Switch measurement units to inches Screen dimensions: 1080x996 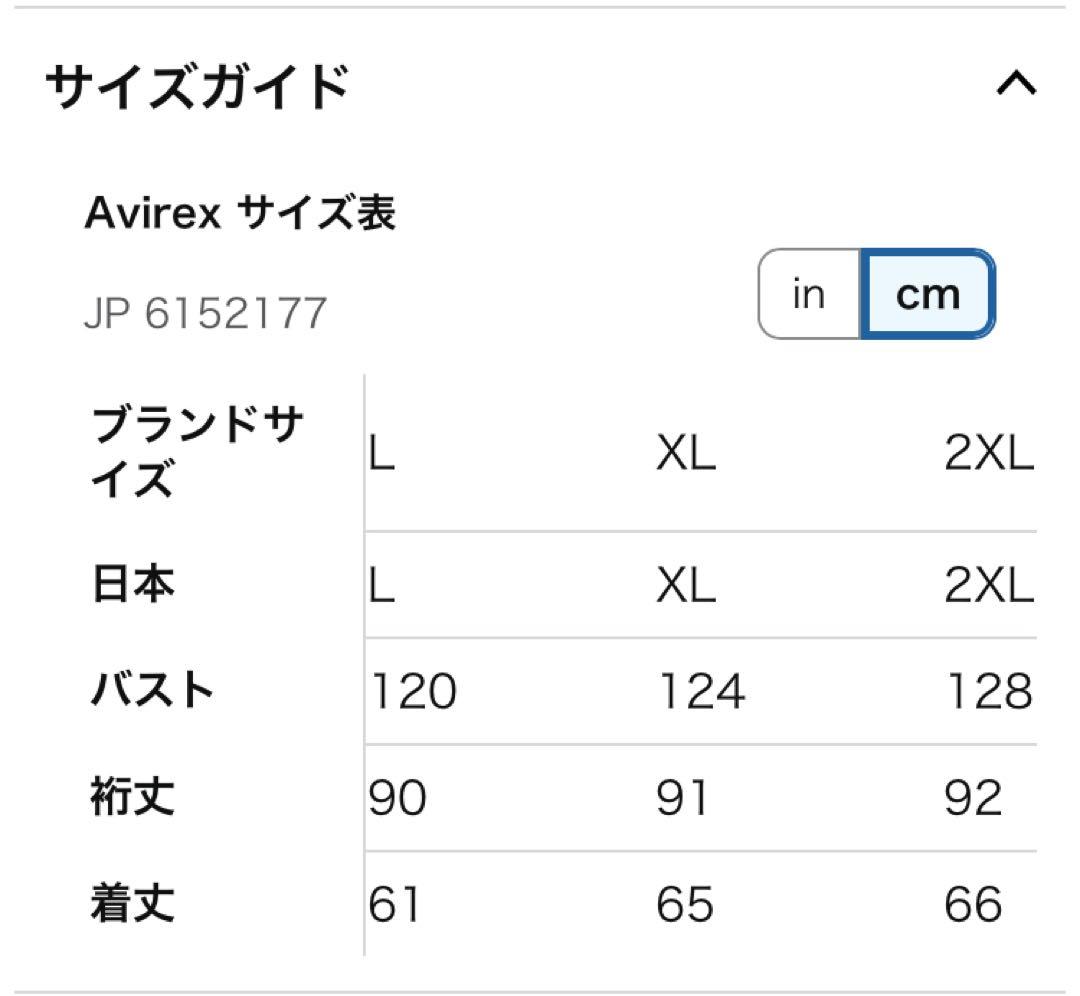(x=809, y=294)
